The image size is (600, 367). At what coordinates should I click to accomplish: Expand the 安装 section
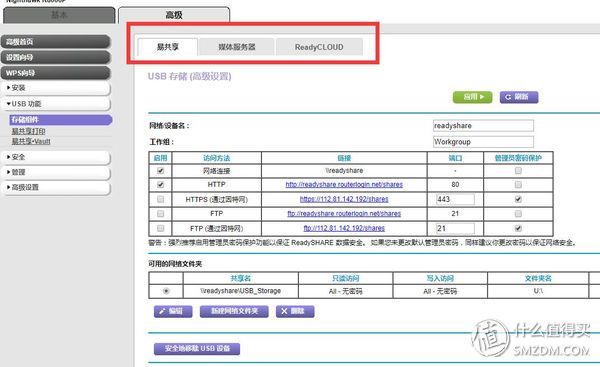[x=56, y=88]
